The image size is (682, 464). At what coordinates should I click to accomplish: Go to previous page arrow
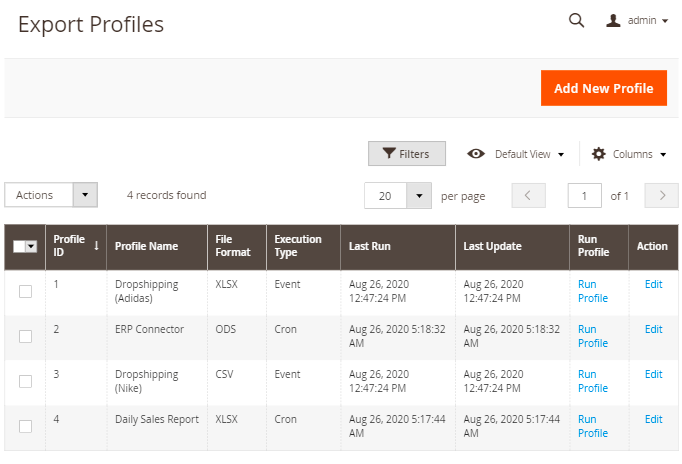(x=528, y=196)
